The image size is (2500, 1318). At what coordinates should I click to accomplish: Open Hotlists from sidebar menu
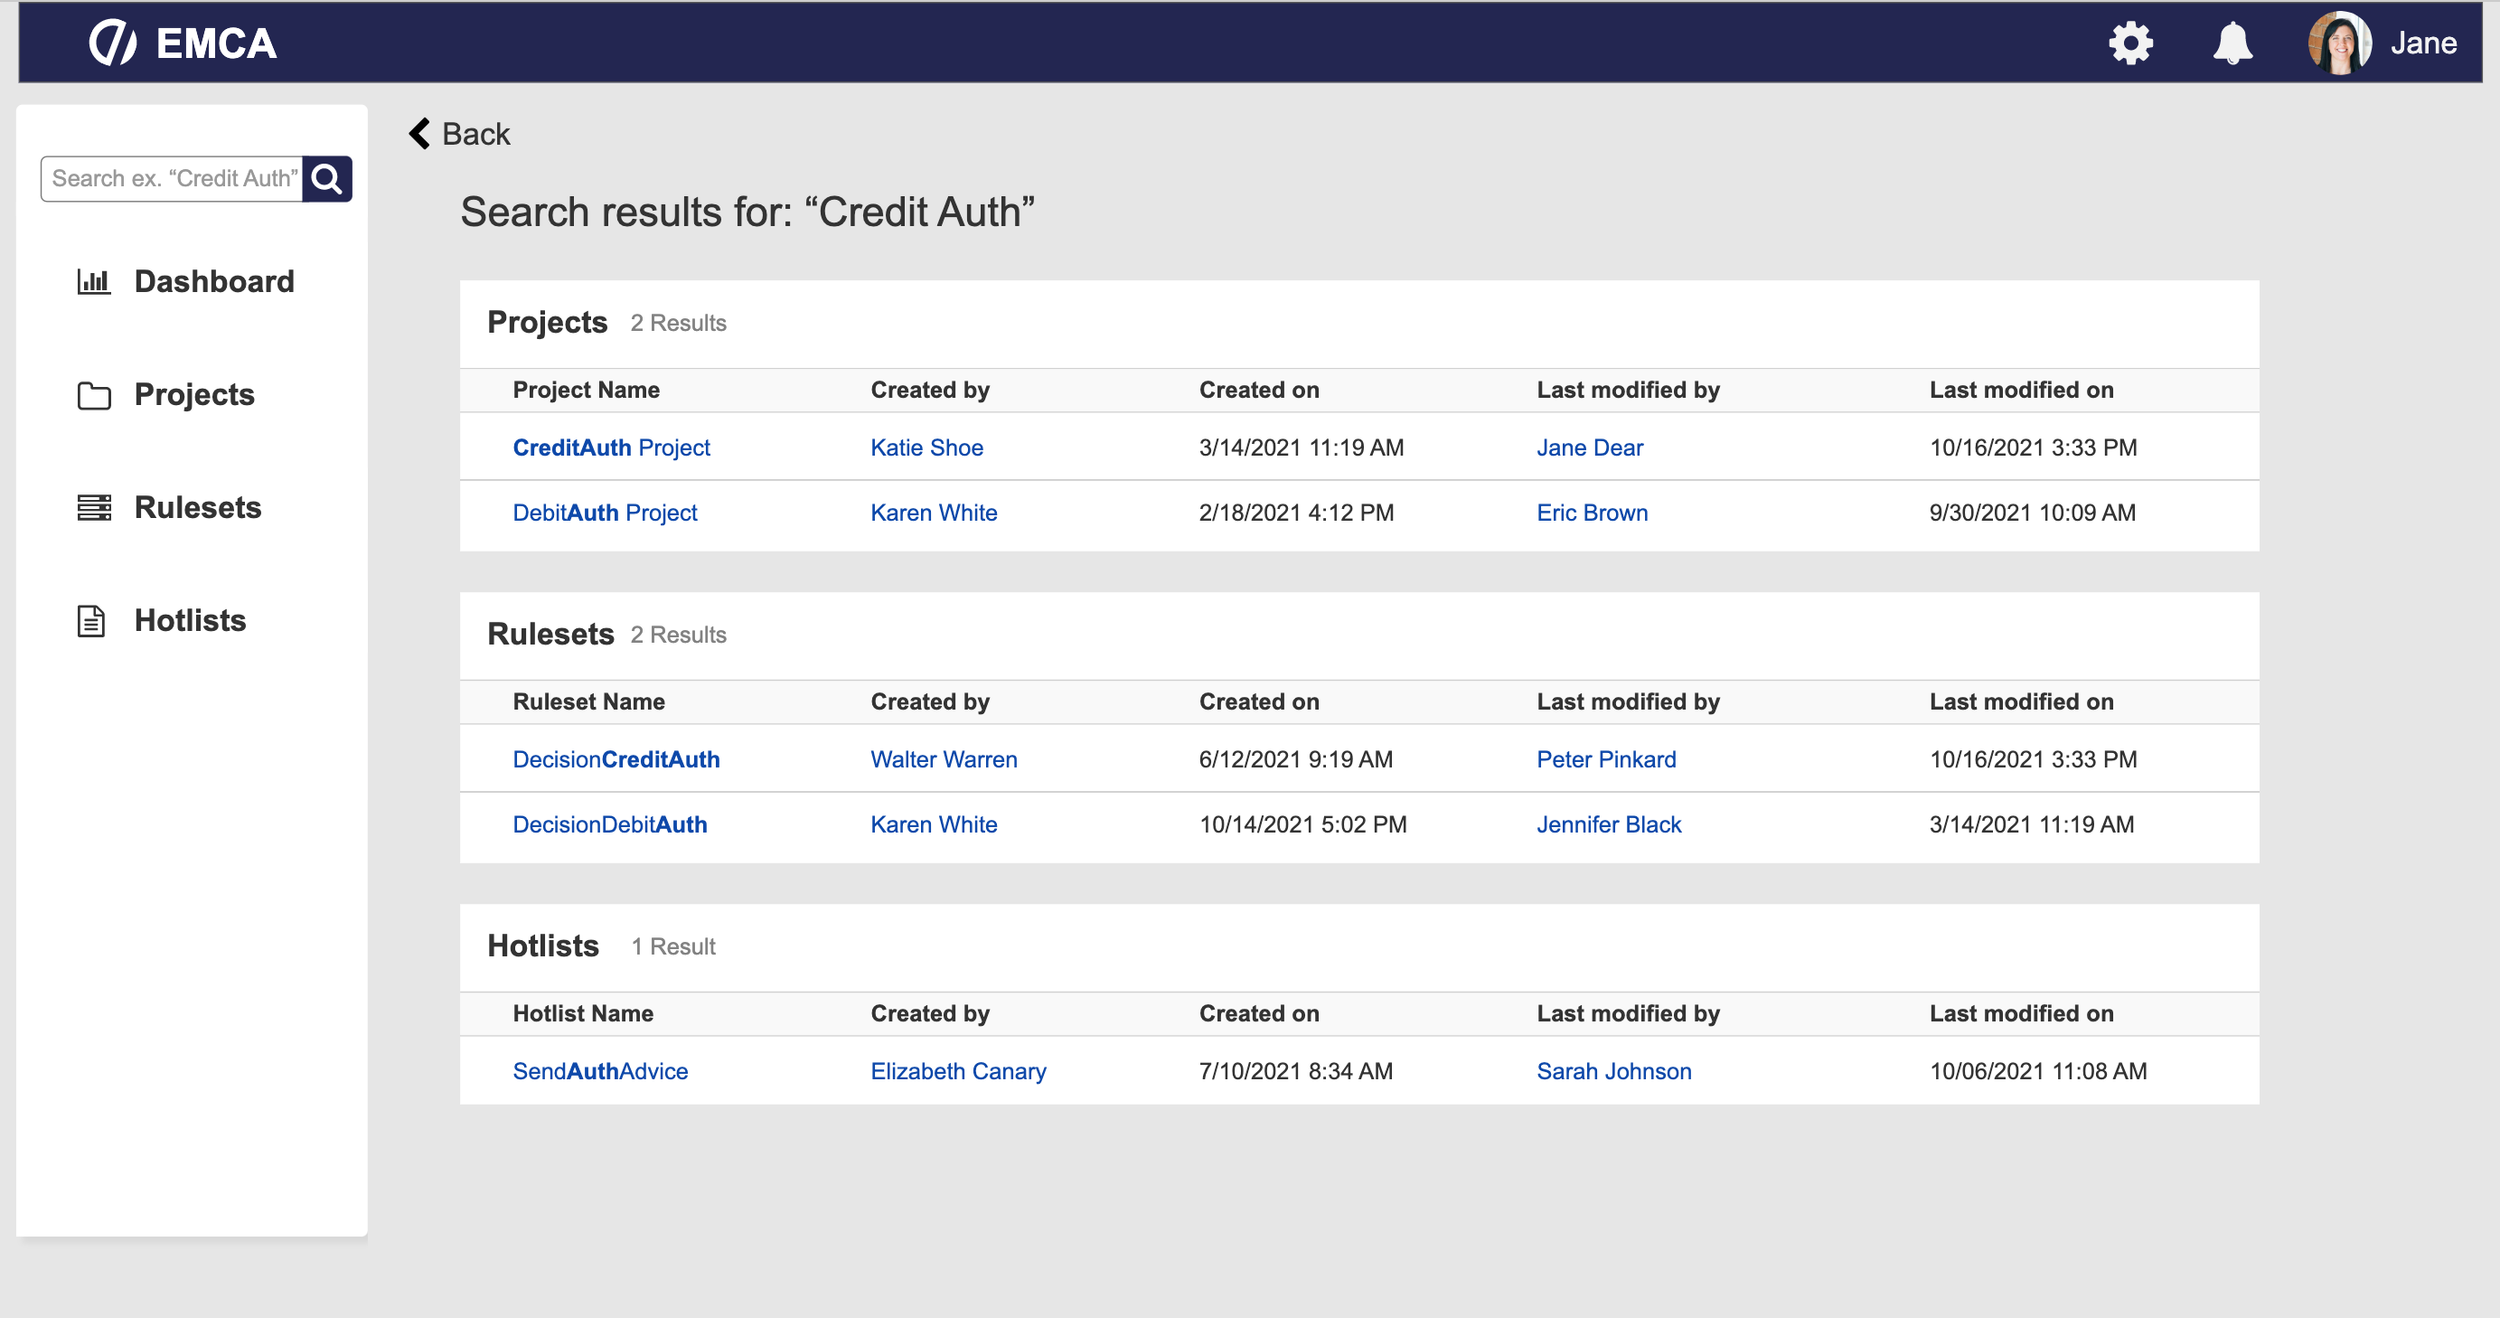click(x=190, y=621)
